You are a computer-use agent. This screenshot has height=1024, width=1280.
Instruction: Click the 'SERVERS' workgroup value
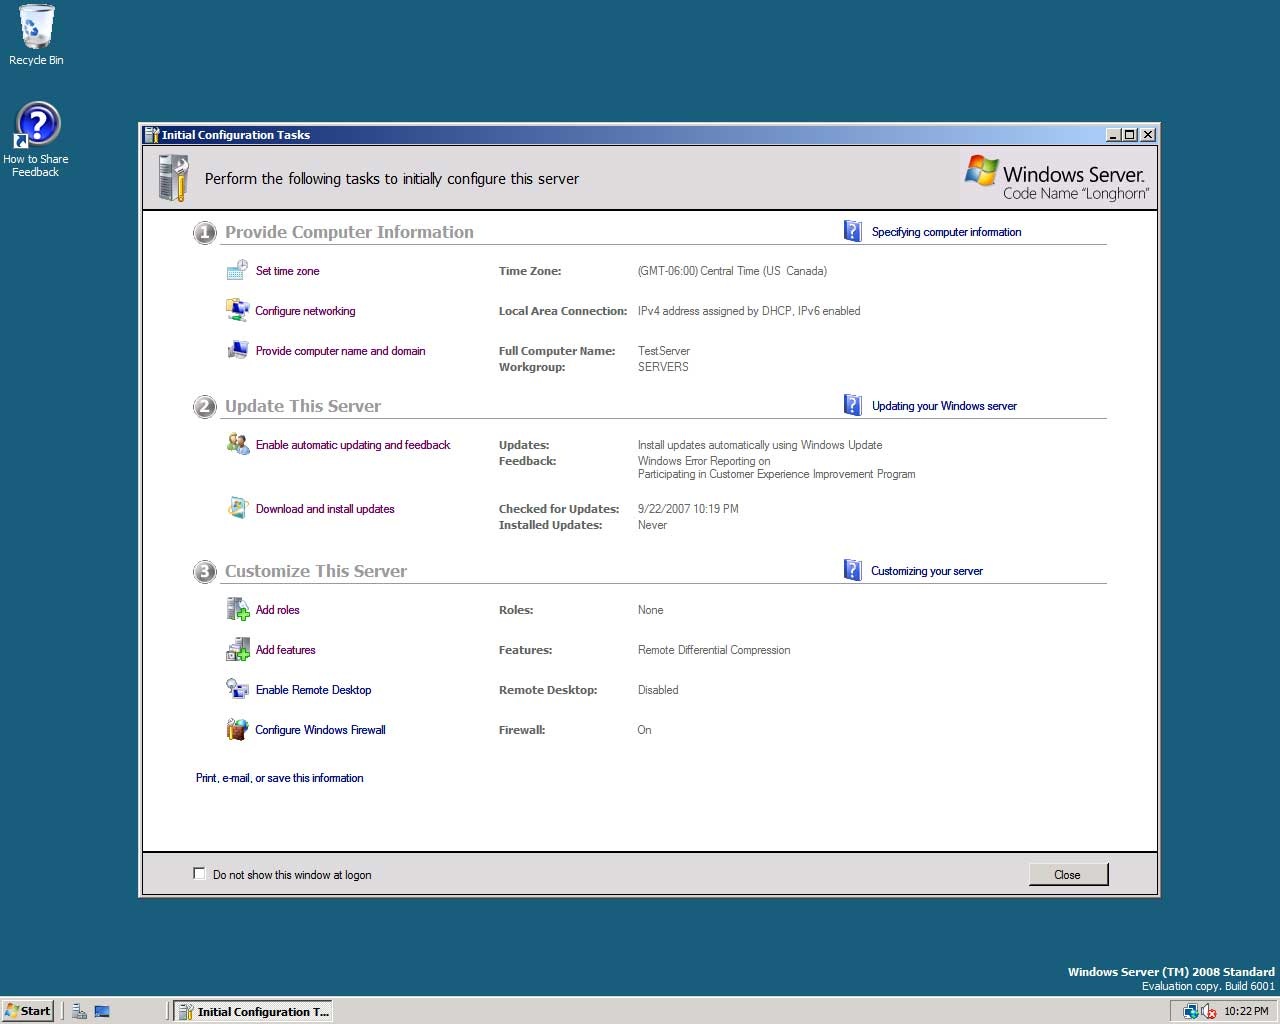(663, 367)
